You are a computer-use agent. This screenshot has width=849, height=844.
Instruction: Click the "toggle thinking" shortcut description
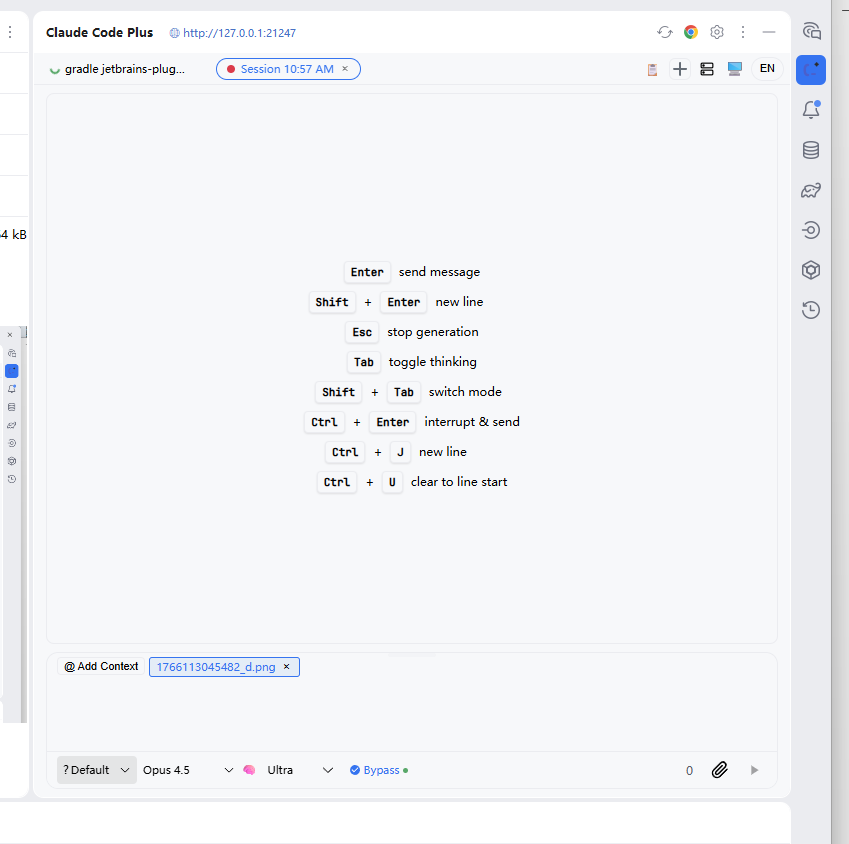pos(433,362)
